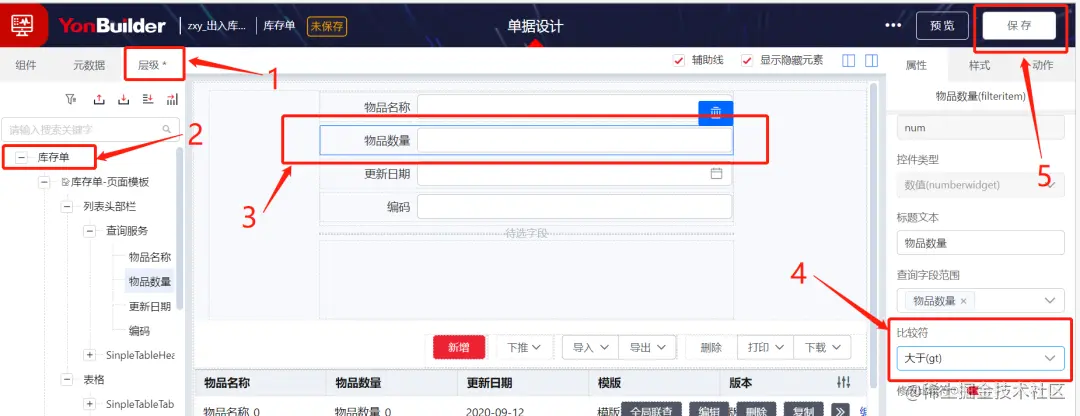Toggle the 辅助线 checkbox
The image size is (1080, 416).
[678, 61]
